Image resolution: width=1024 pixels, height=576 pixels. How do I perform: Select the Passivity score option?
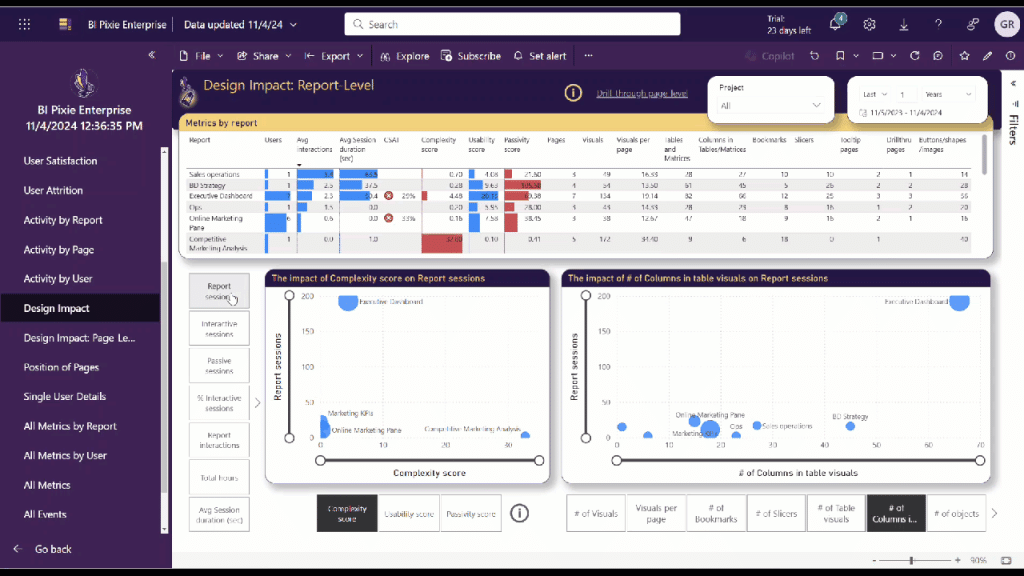pyautogui.click(x=471, y=514)
